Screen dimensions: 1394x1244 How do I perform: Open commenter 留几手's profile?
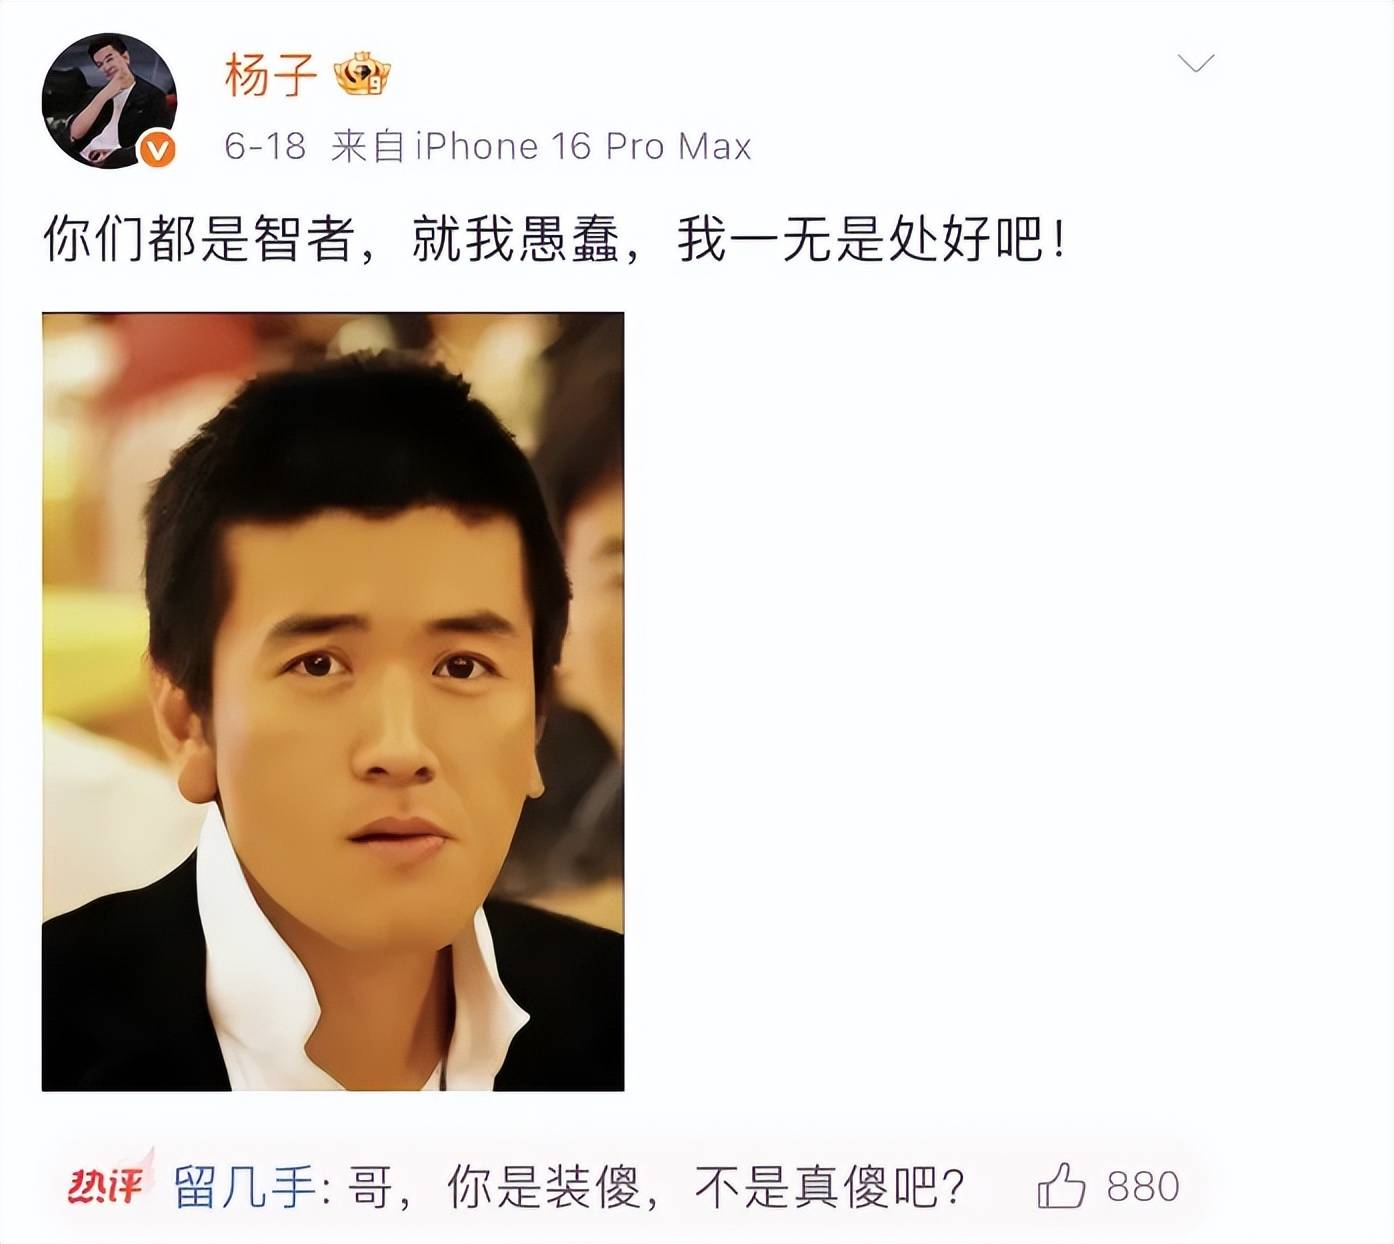pos(244,1187)
